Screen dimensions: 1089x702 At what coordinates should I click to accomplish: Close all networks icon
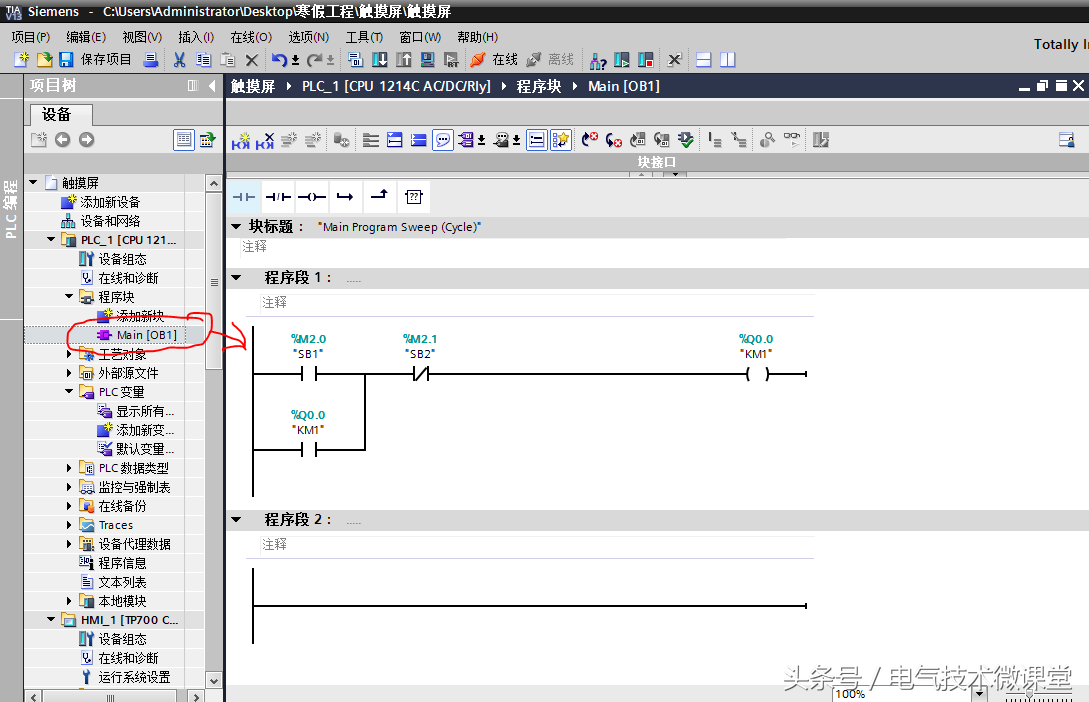(x=418, y=140)
